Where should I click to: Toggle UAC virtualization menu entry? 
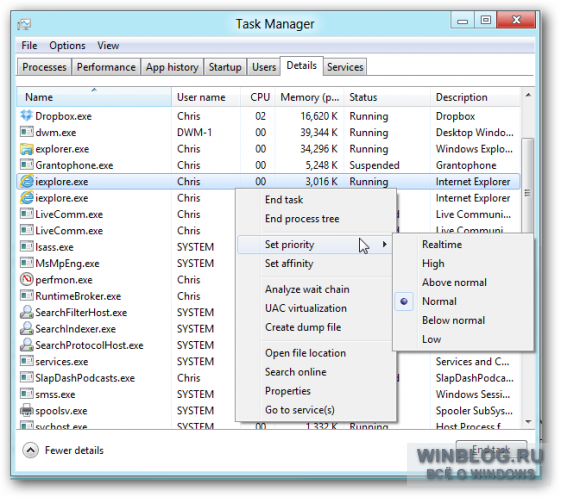pos(306,308)
